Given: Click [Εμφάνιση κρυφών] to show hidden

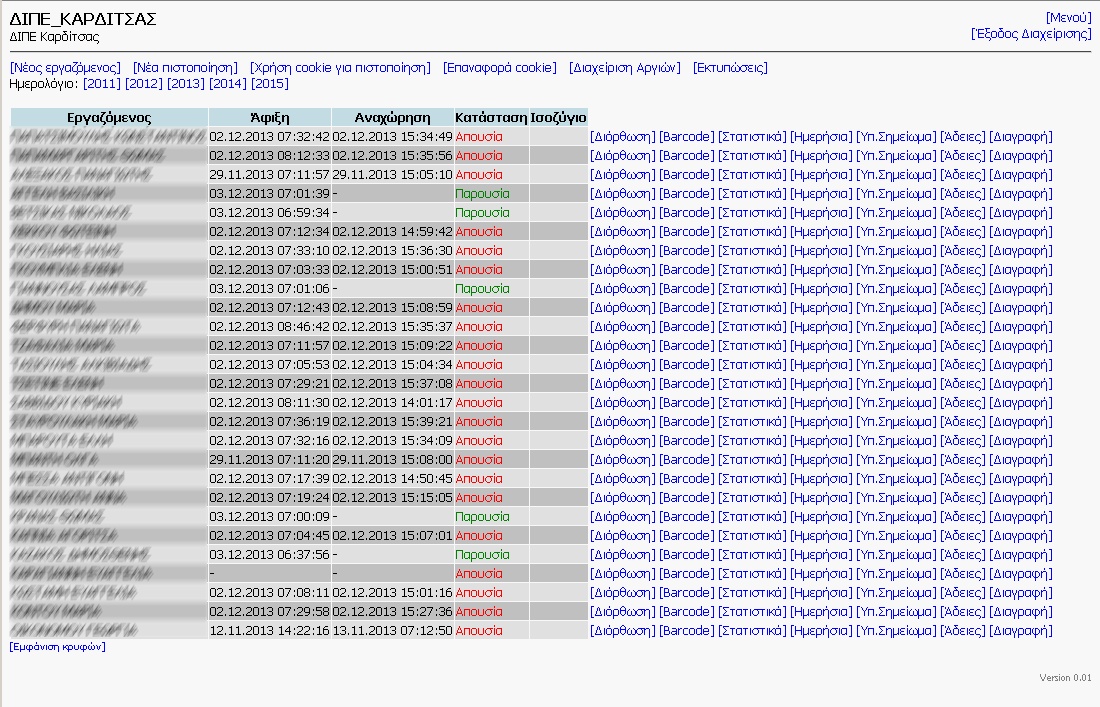Looking at the screenshot, I should pos(57,647).
